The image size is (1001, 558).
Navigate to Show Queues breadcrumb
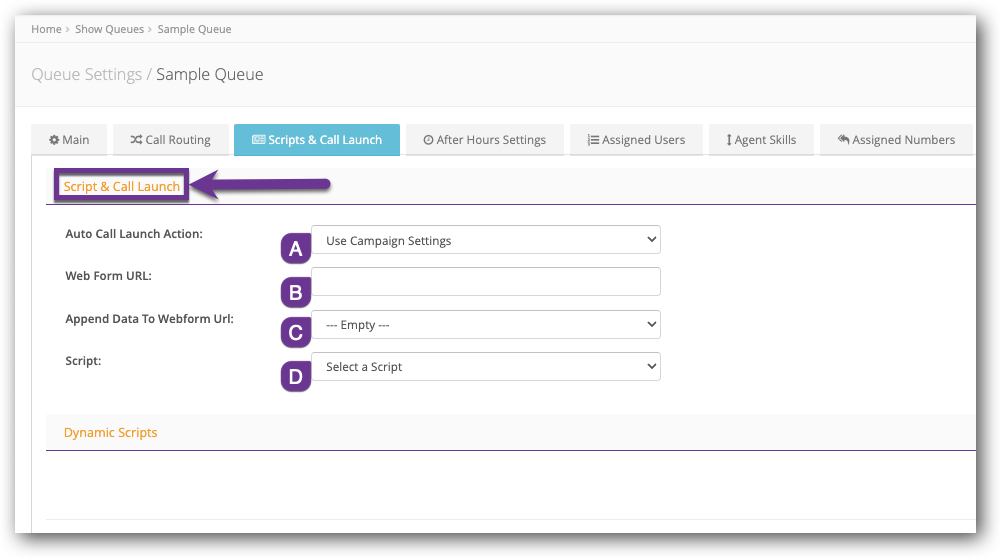[x=109, y=29]
